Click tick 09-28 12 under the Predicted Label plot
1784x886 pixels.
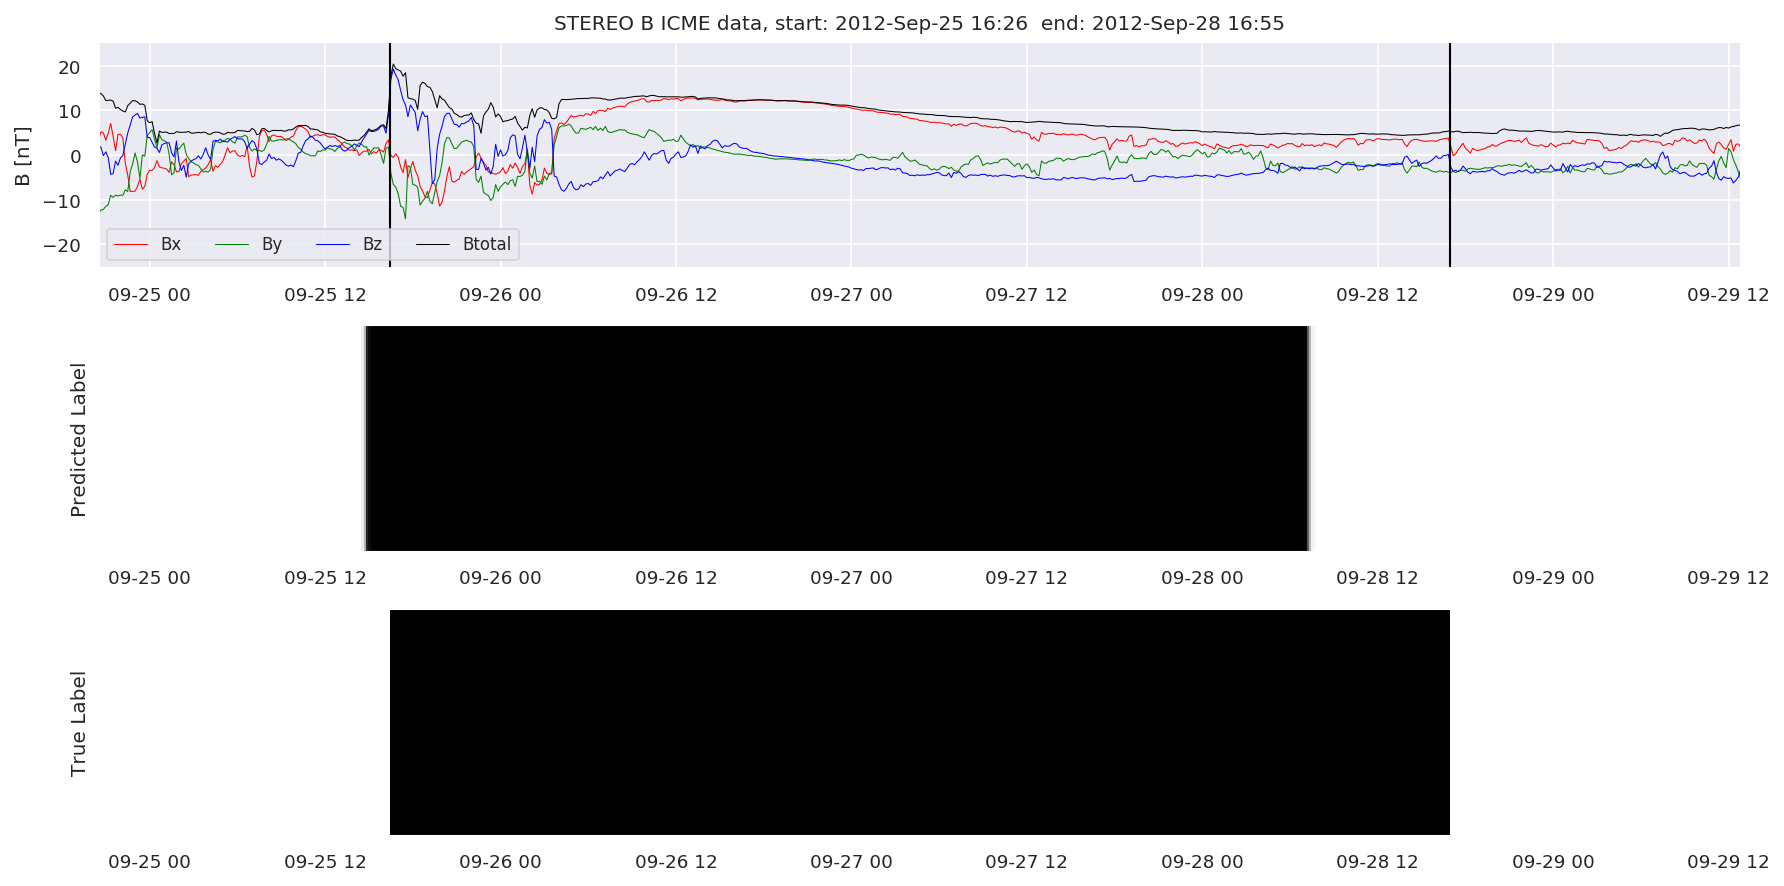click(x=1378, y=578)
